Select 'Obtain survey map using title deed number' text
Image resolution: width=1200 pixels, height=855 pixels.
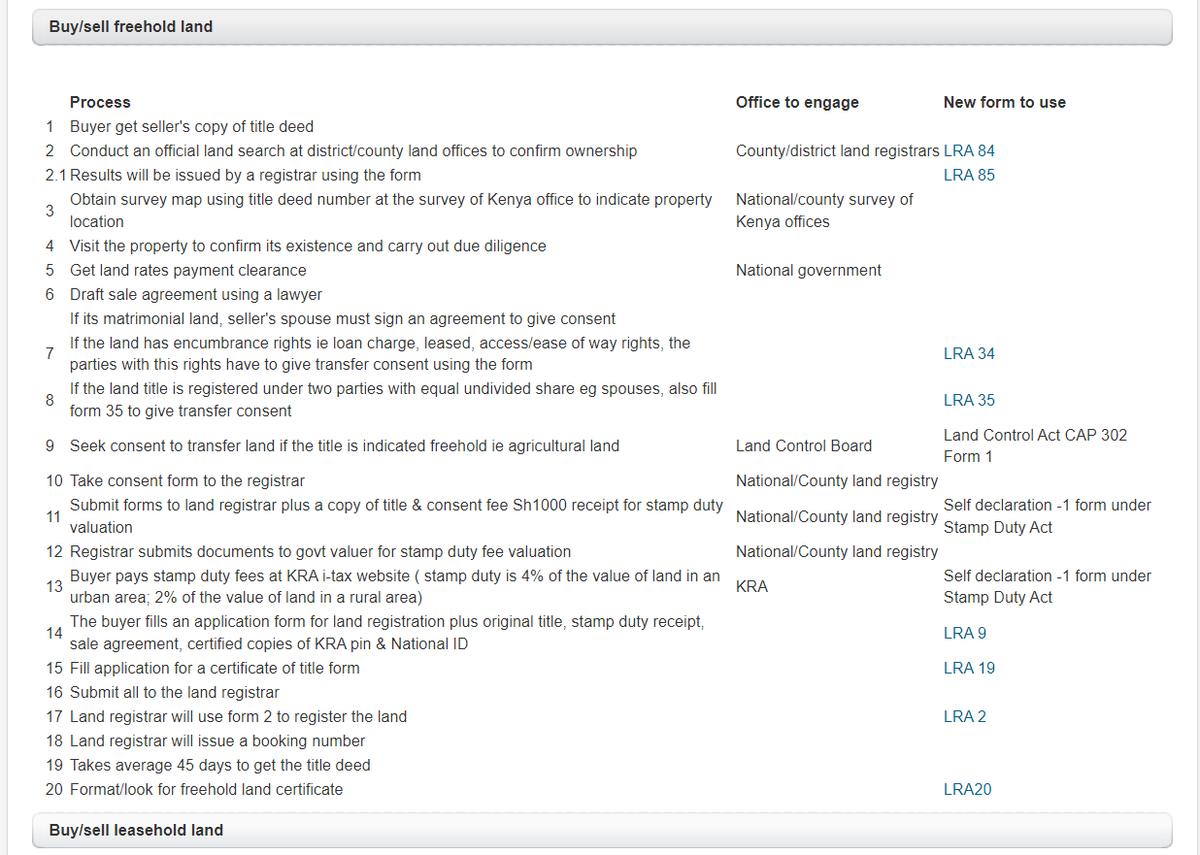[x=391, y=210]
